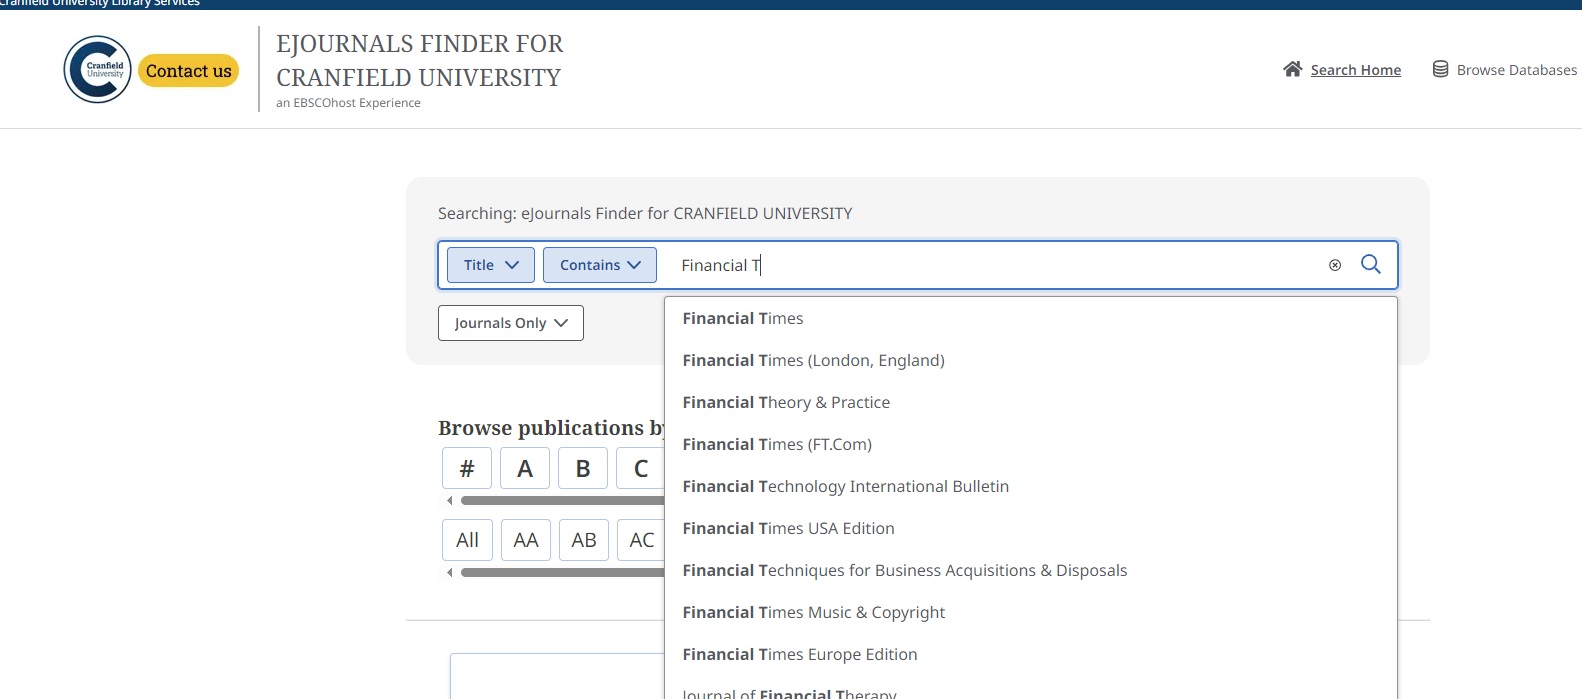Click the left arrow of the sub-letter scrollbar
The height and width of the screenshot is (699, 1582).
coord(449,573)
